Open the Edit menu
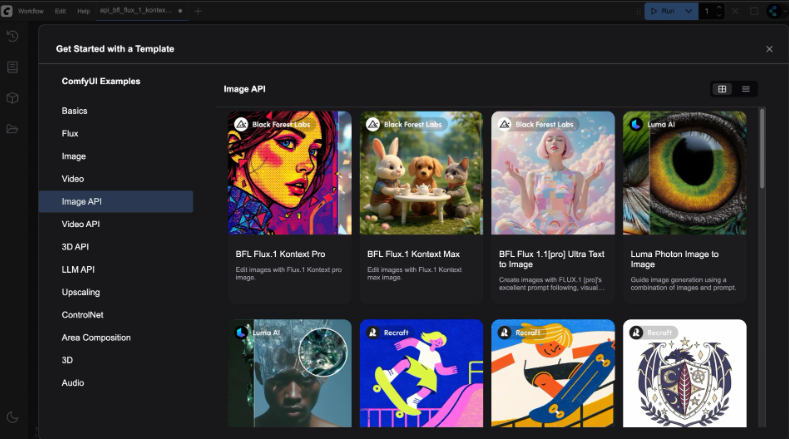The height and width of the screenshot is (439, 789). coord(60,11)
